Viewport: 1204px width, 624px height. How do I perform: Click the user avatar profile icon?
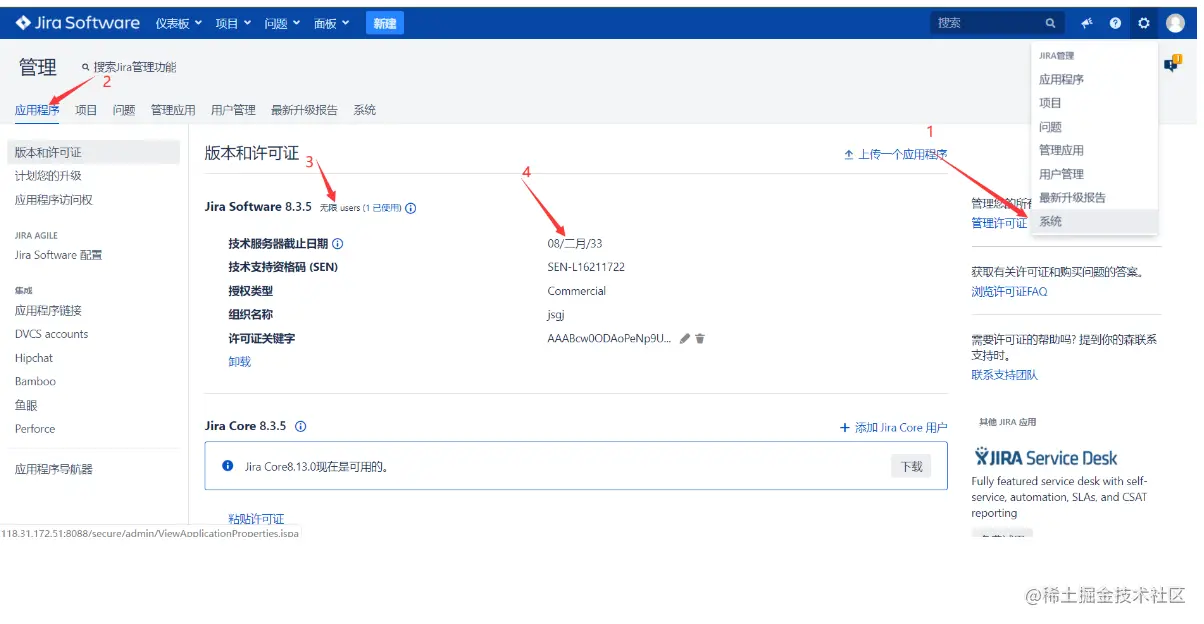(x=1175, y=22)
